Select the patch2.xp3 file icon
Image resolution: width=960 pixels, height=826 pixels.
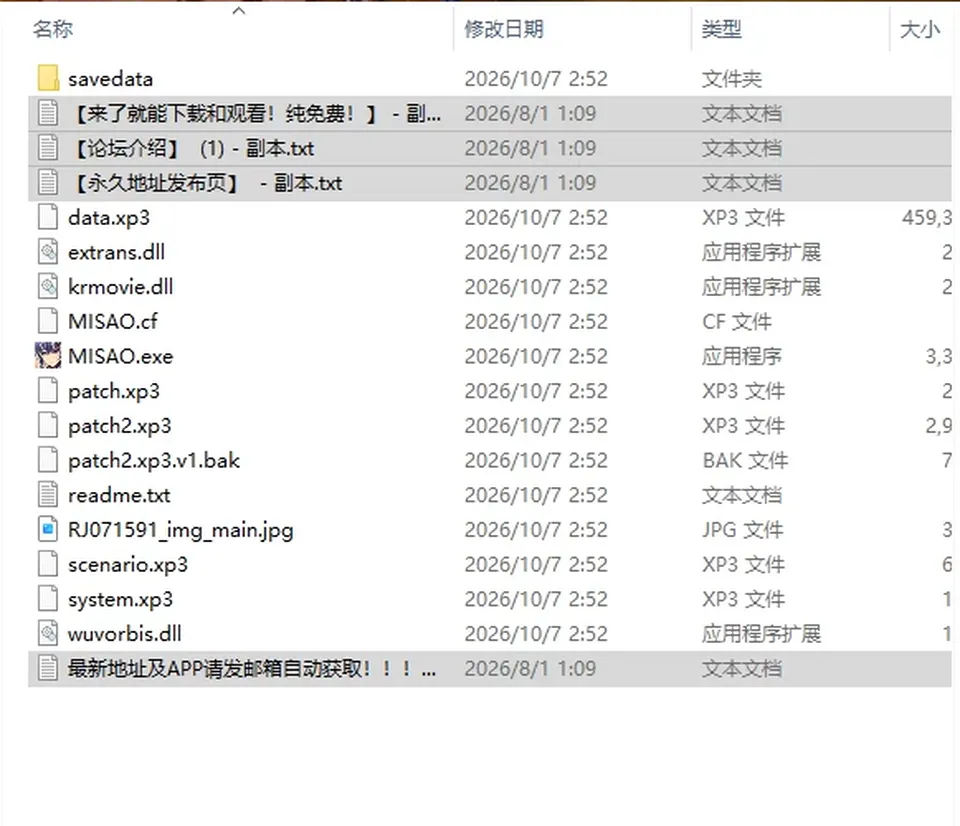point(48,426)
